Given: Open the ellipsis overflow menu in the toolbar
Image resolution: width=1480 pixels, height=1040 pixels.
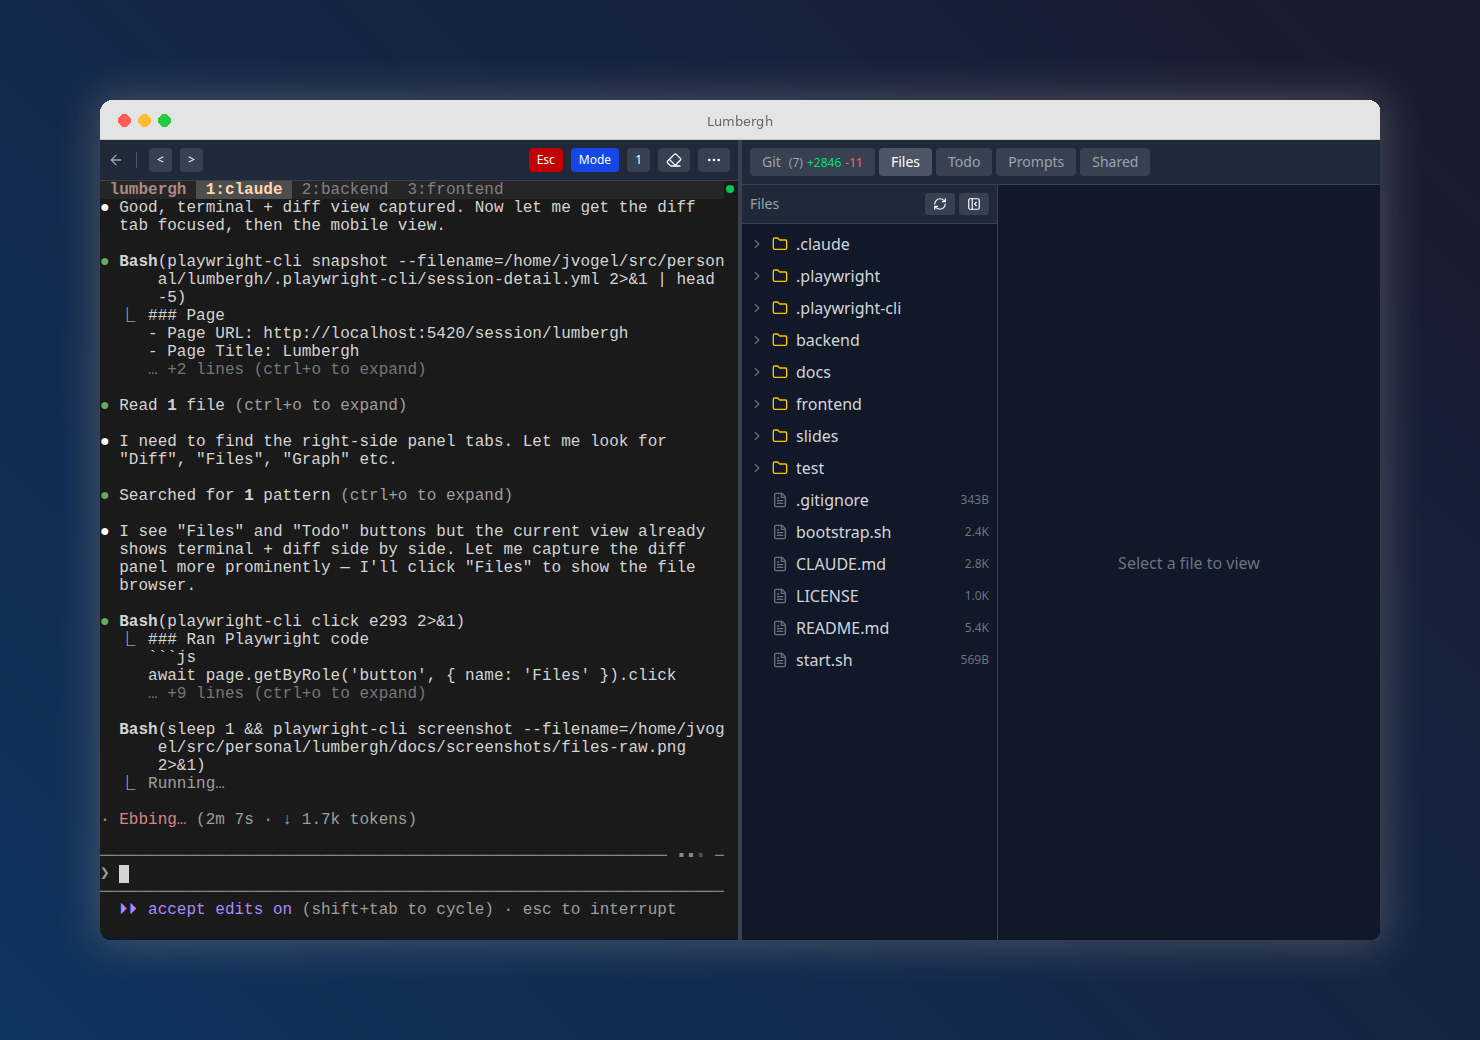Looking at the screenshot, I should (714, 159).
